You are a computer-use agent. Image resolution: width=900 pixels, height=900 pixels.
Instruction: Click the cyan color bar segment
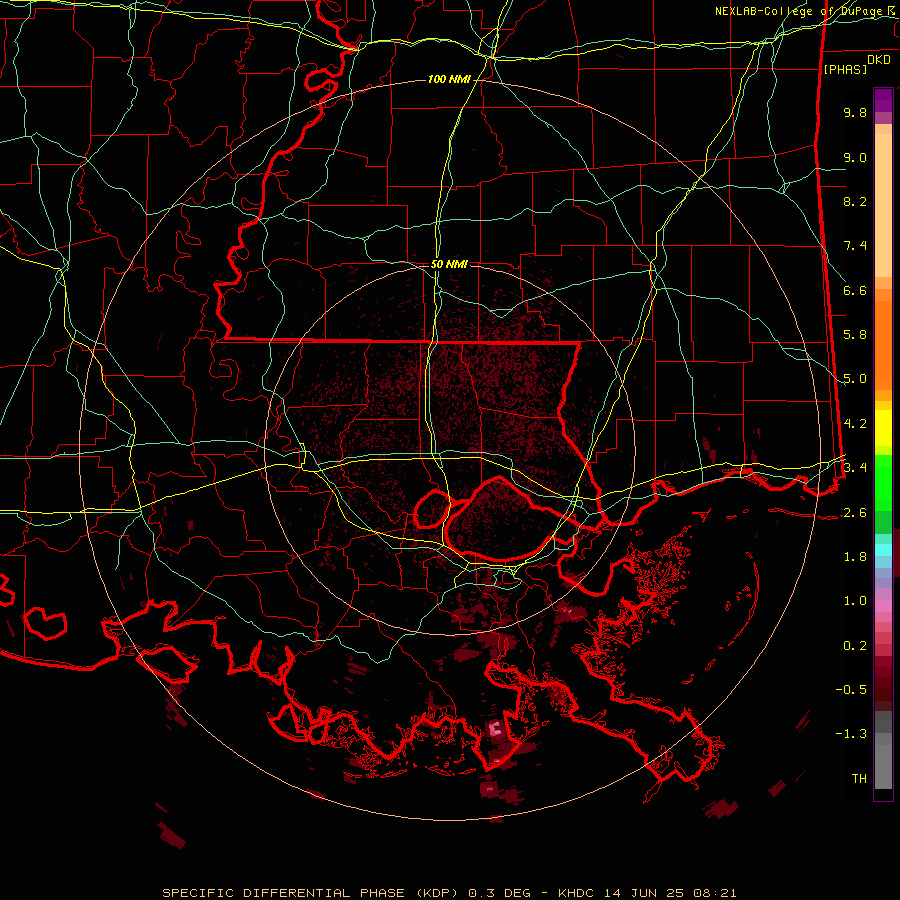tap(883, 550)
